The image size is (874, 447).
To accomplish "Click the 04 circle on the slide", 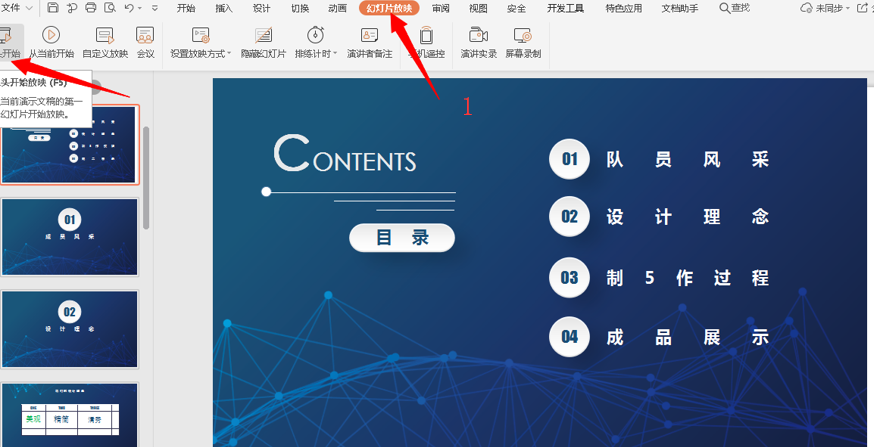I will tap(569, 337).
